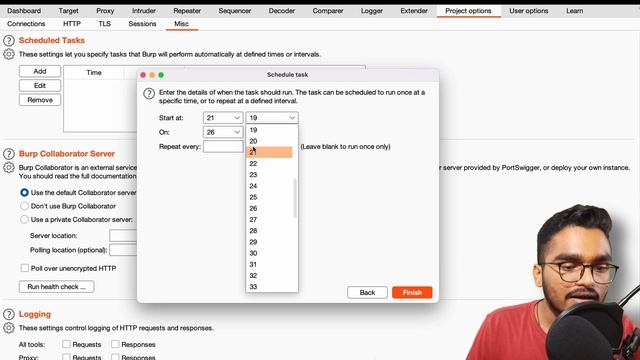This screenshot has height=360, width=640.
Task: Choose 19 in minute list
Action: [269, 130]
